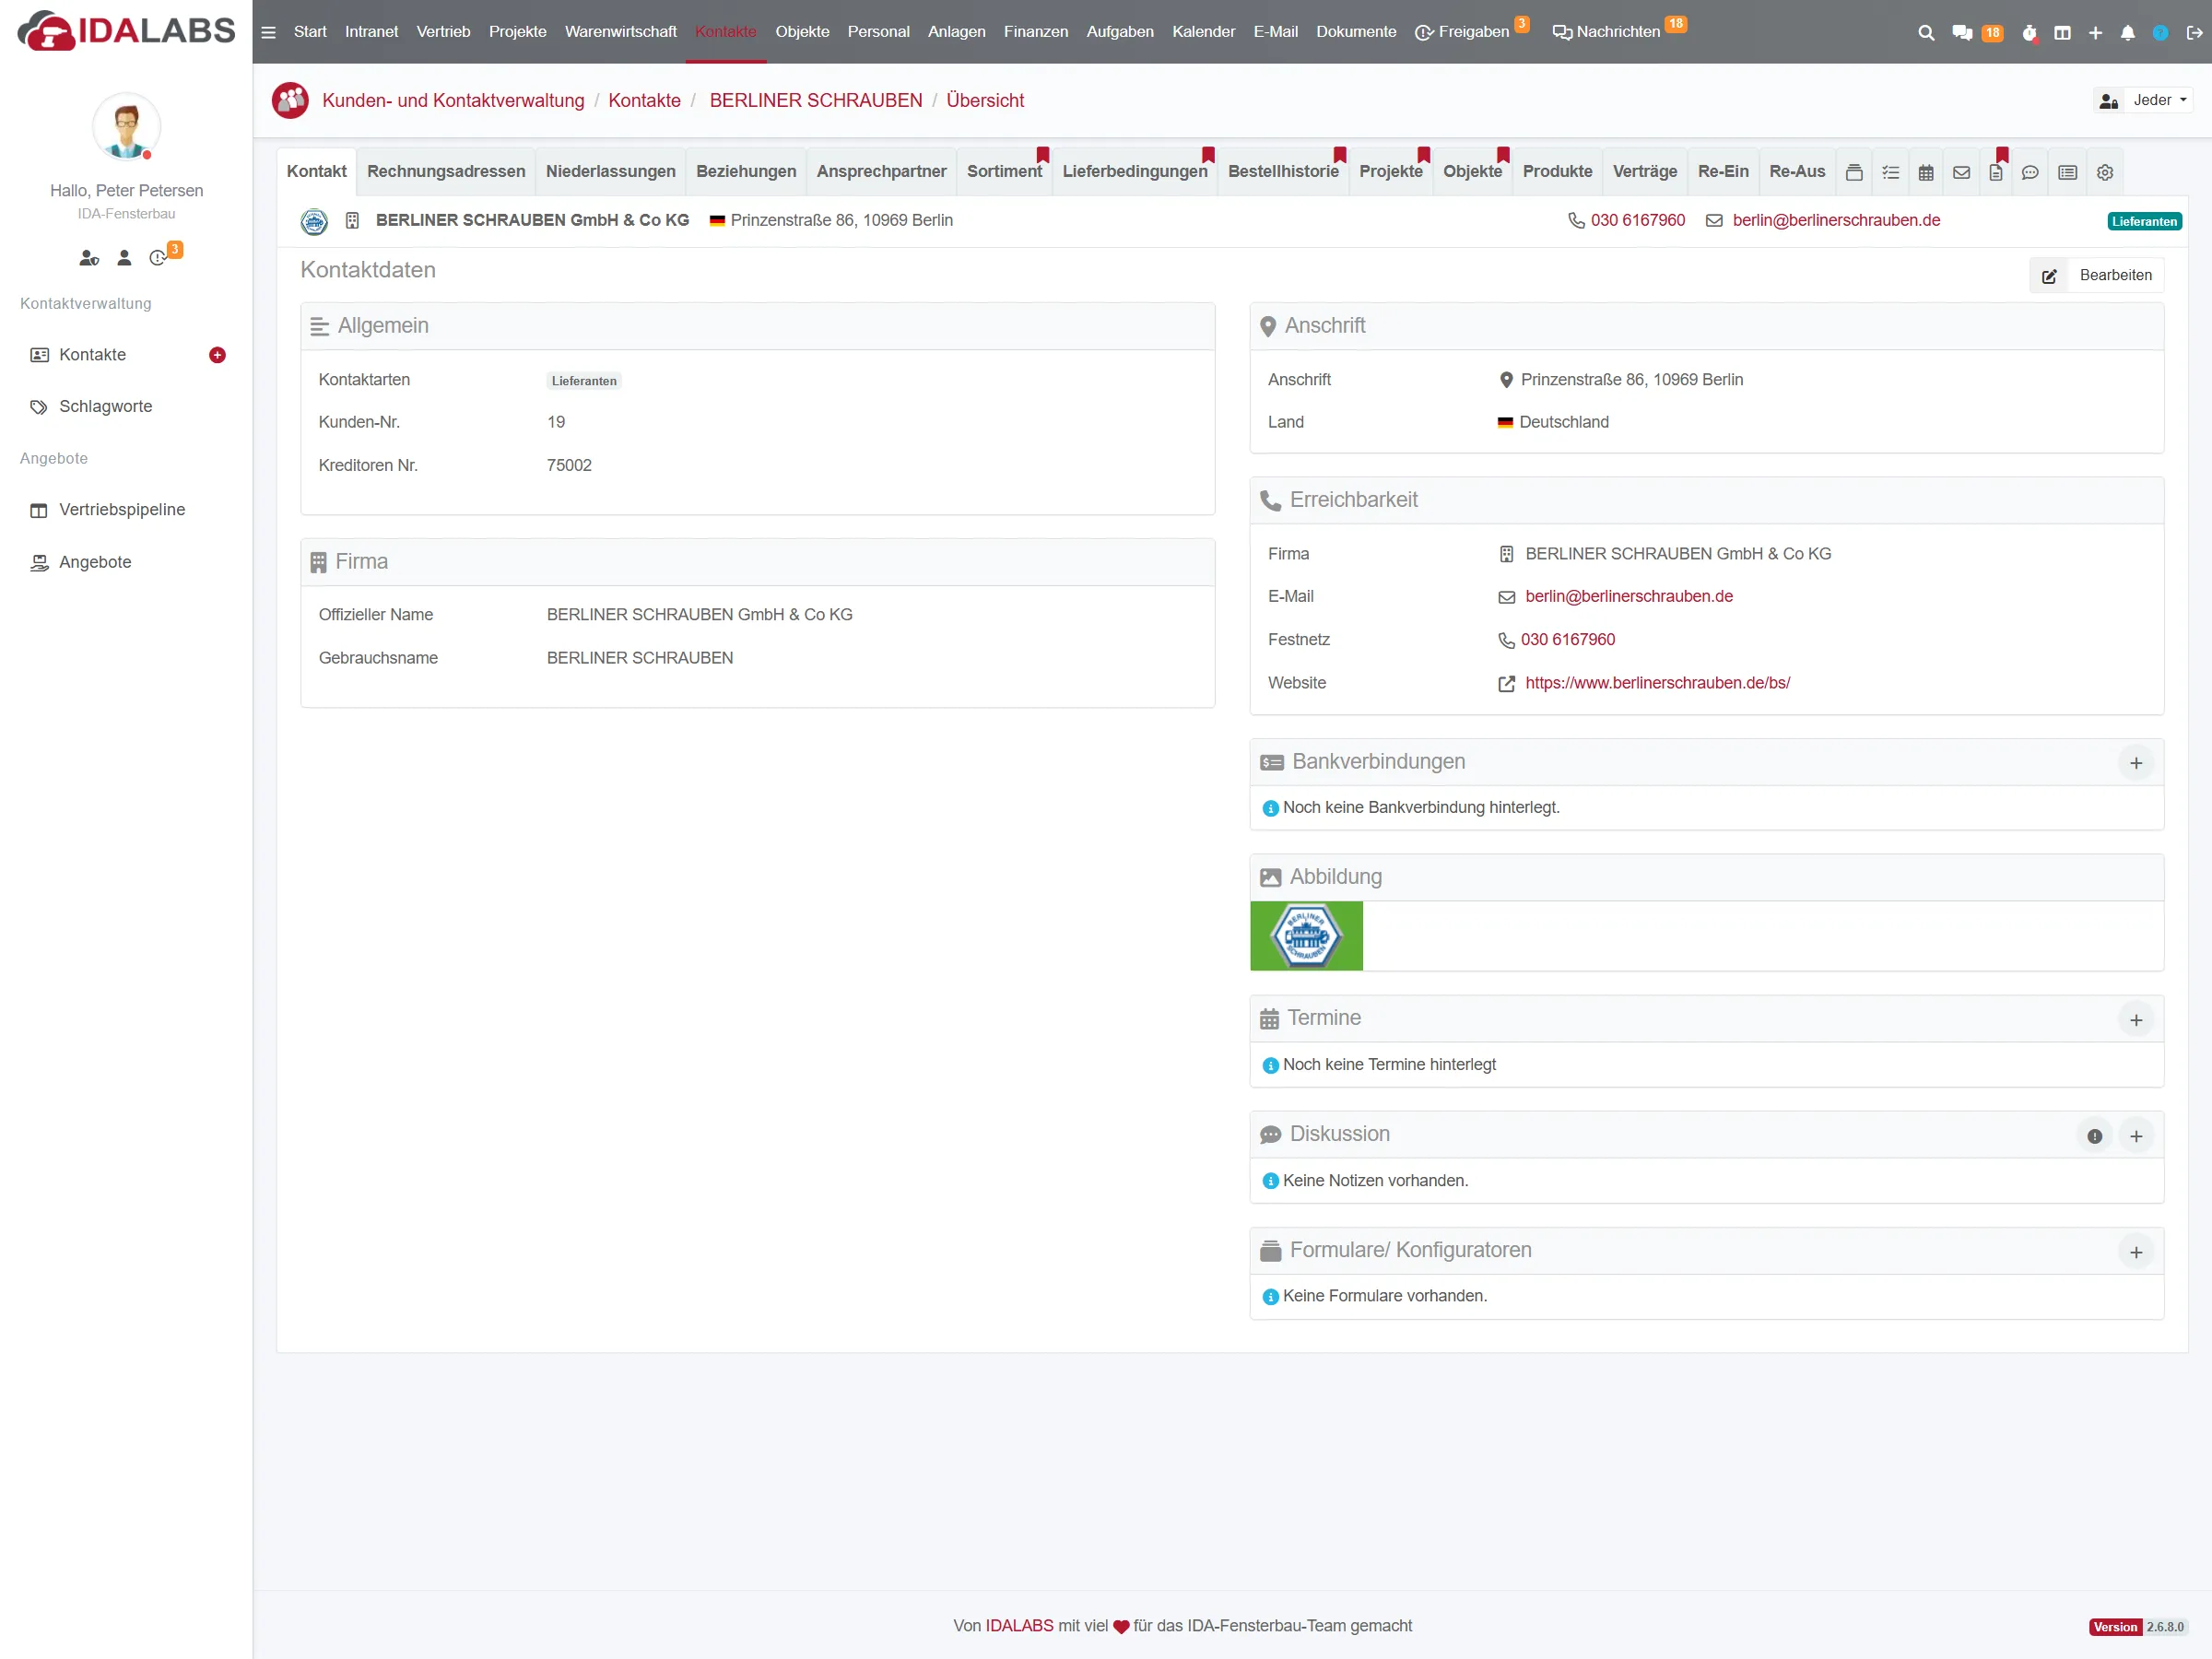Open Angebote in the left sidebar

coord(95,562)
